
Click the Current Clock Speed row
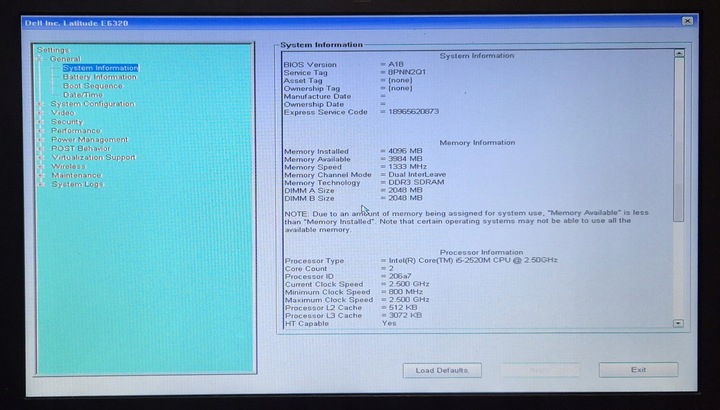pyautogui.click(x=357, y=284)
